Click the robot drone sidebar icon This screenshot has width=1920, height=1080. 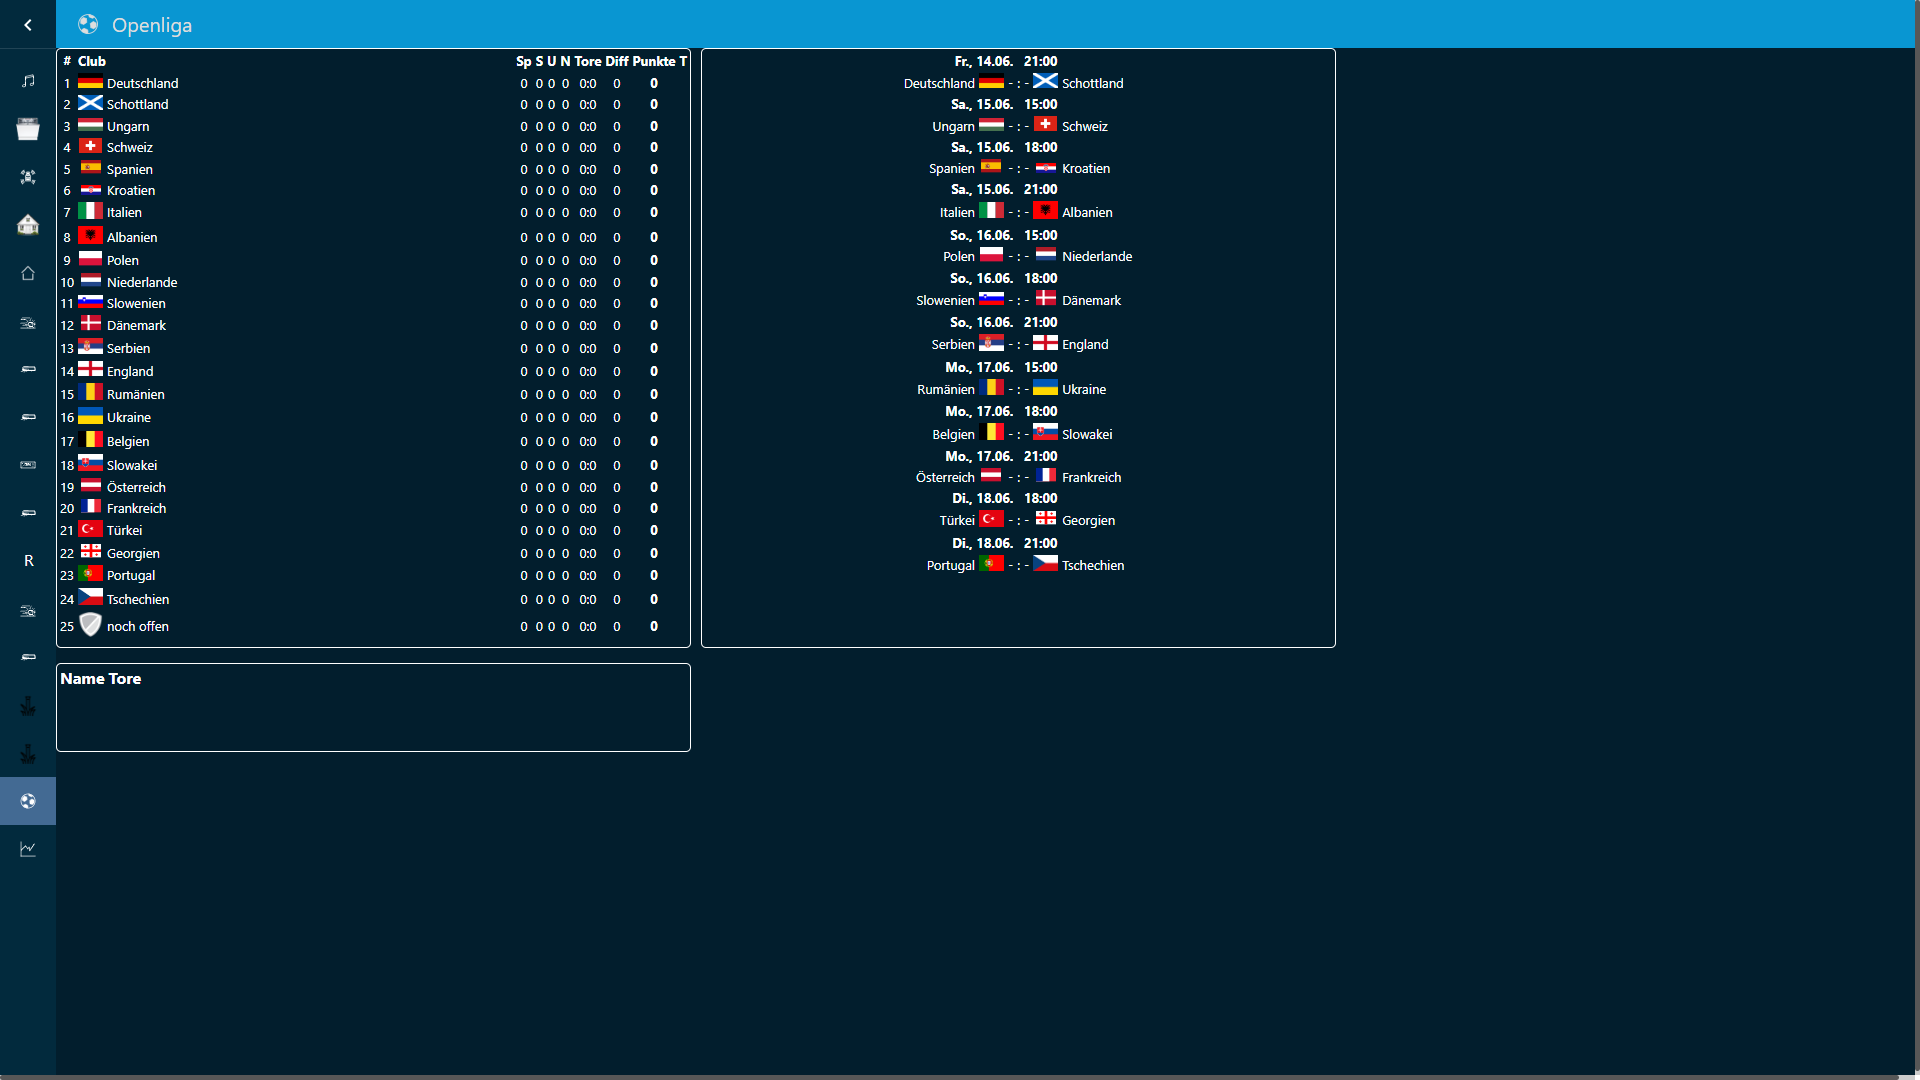[28, 177]
